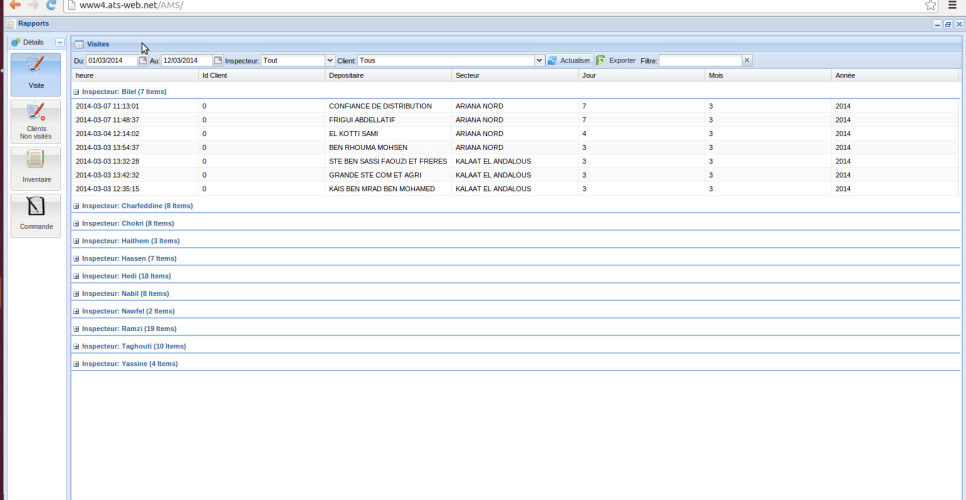966x500 pixels.
Task: Collapse the Détails side panel
Action: click(x=60, y=43)
